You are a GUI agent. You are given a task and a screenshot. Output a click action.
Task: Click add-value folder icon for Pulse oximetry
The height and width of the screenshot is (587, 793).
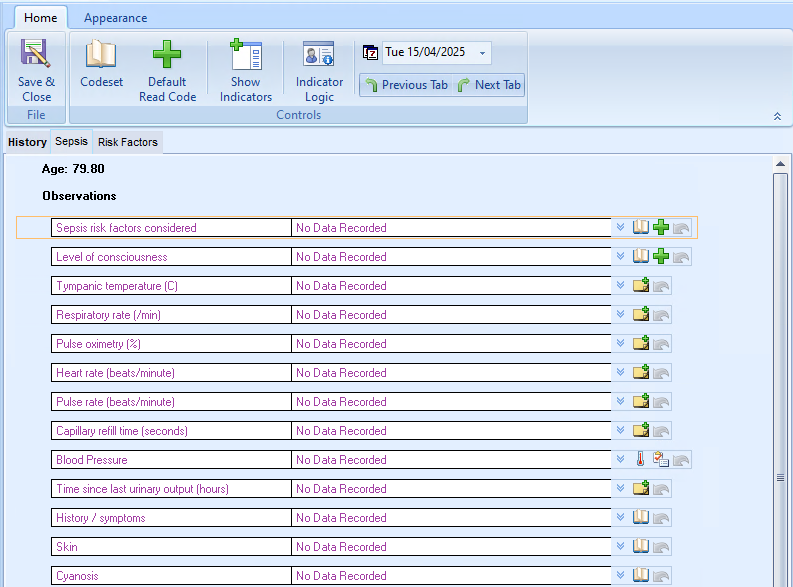[641, 343]
